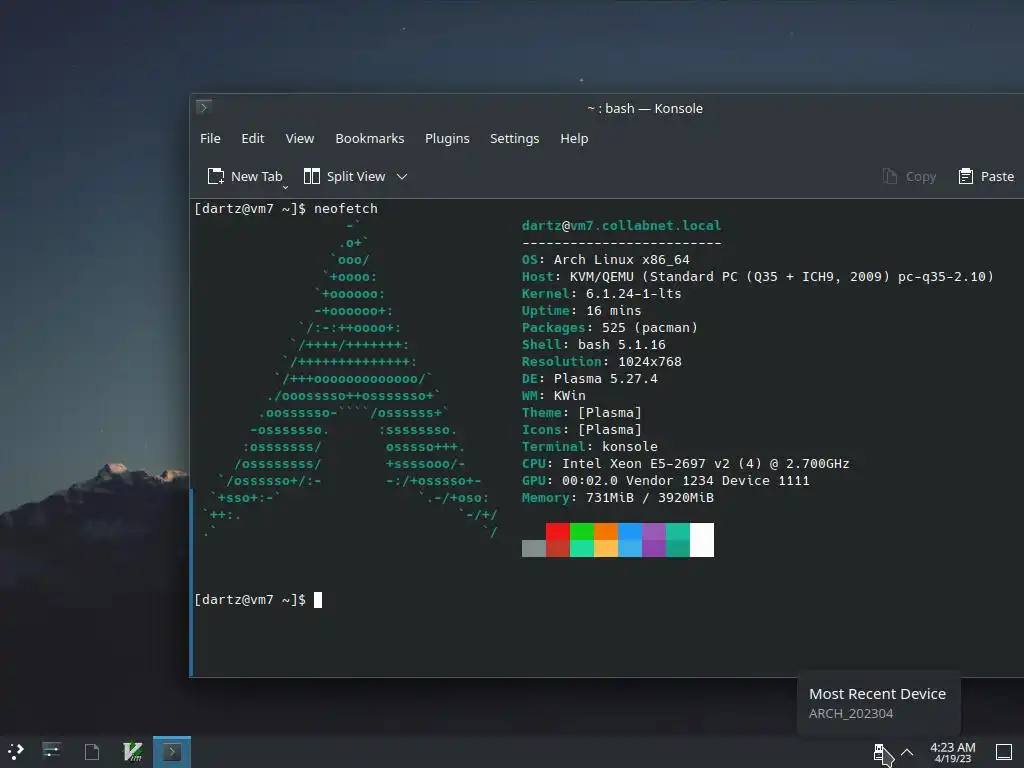The height and width of the screenshot is (768, 1024).
Task: Click the 'DE: Plasma 5.27.4' line
Action: [590, 378]
